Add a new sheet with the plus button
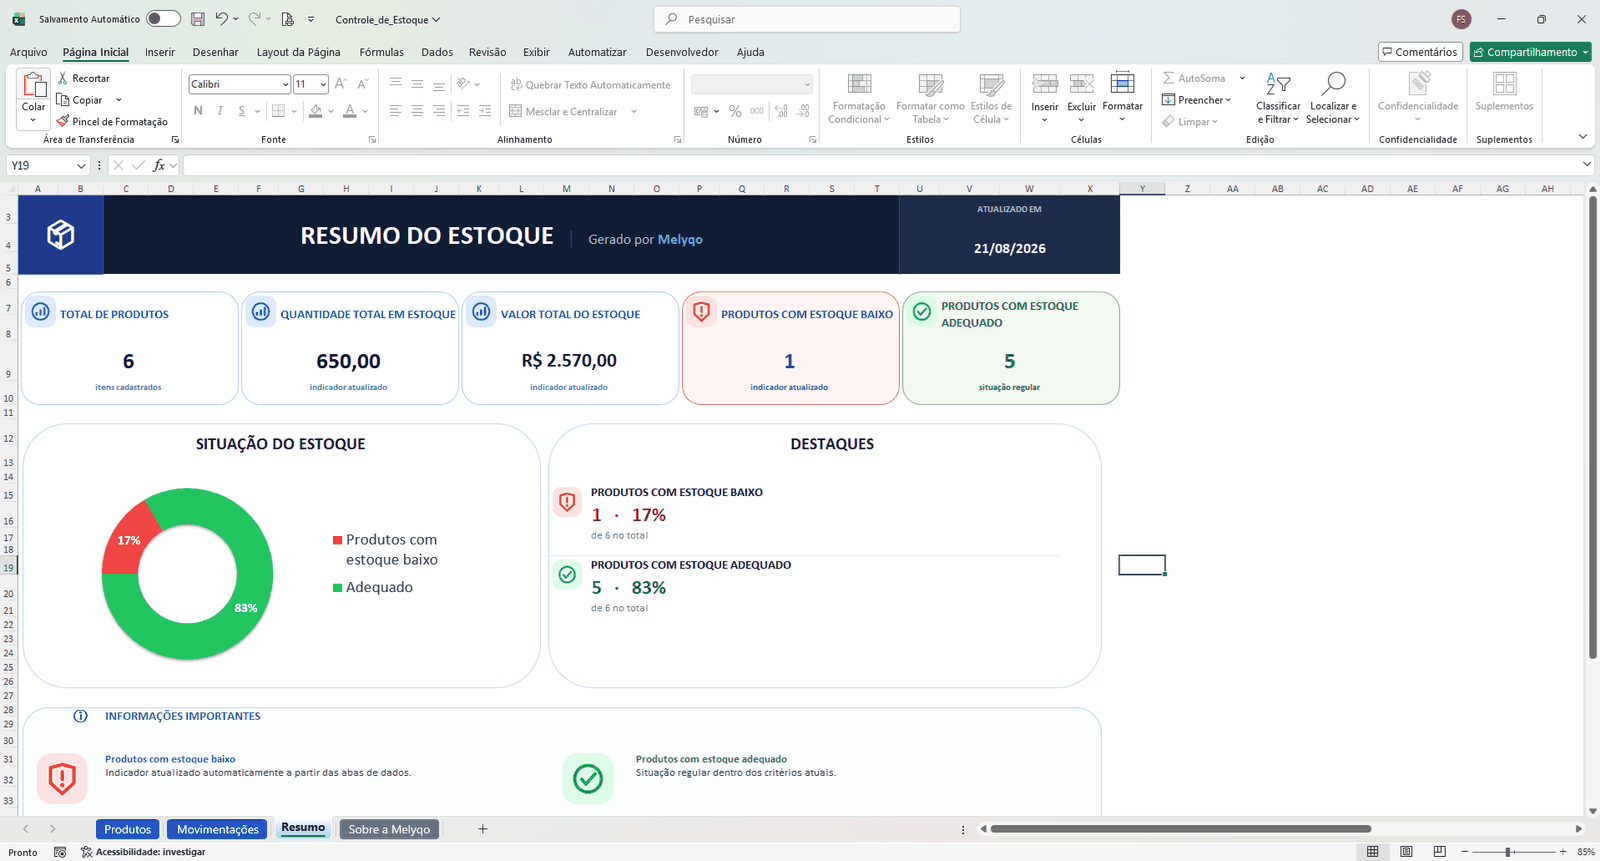Screen dimensions: 1600x861 [482, 829]
